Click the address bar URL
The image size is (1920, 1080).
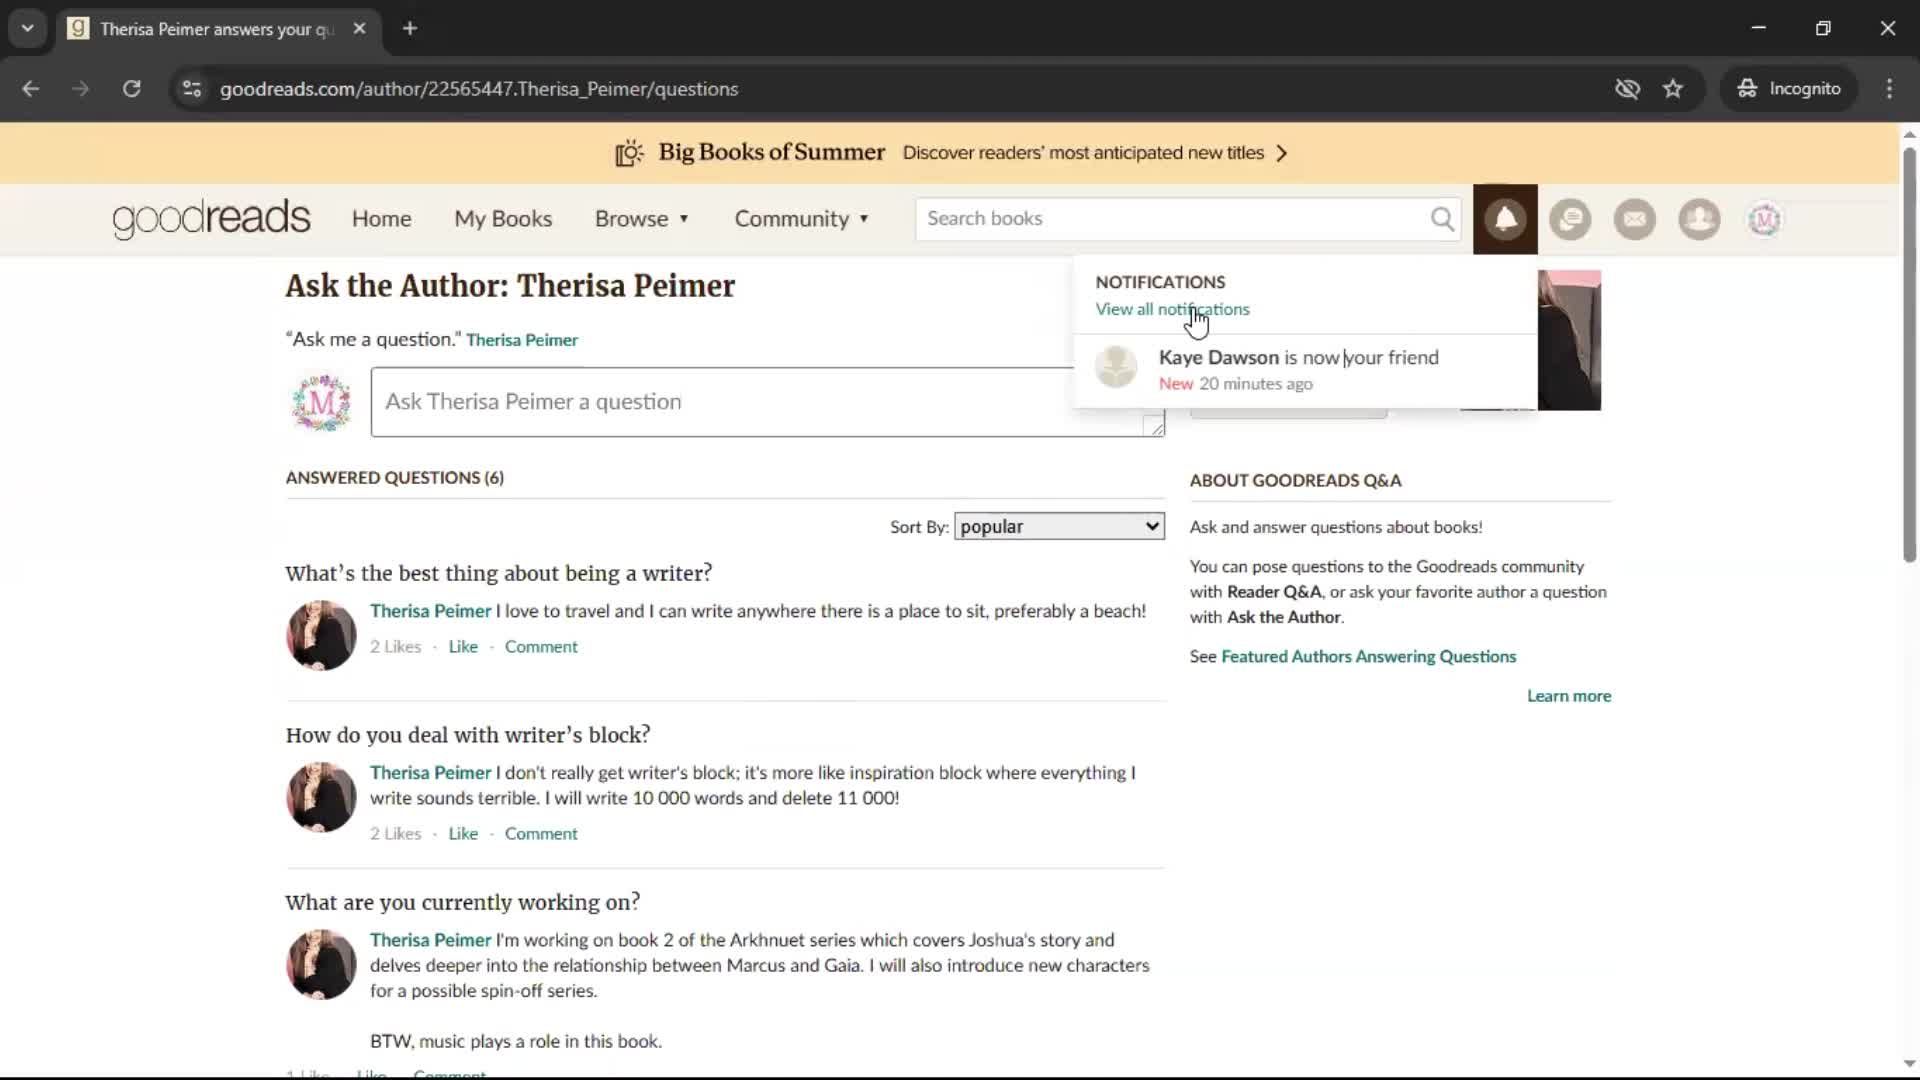point(479,89)
